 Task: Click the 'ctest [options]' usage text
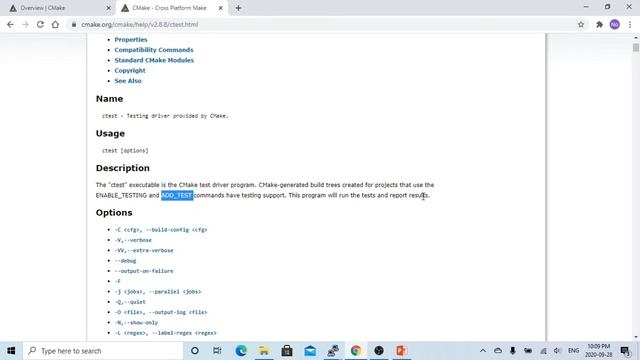(125, 151)
